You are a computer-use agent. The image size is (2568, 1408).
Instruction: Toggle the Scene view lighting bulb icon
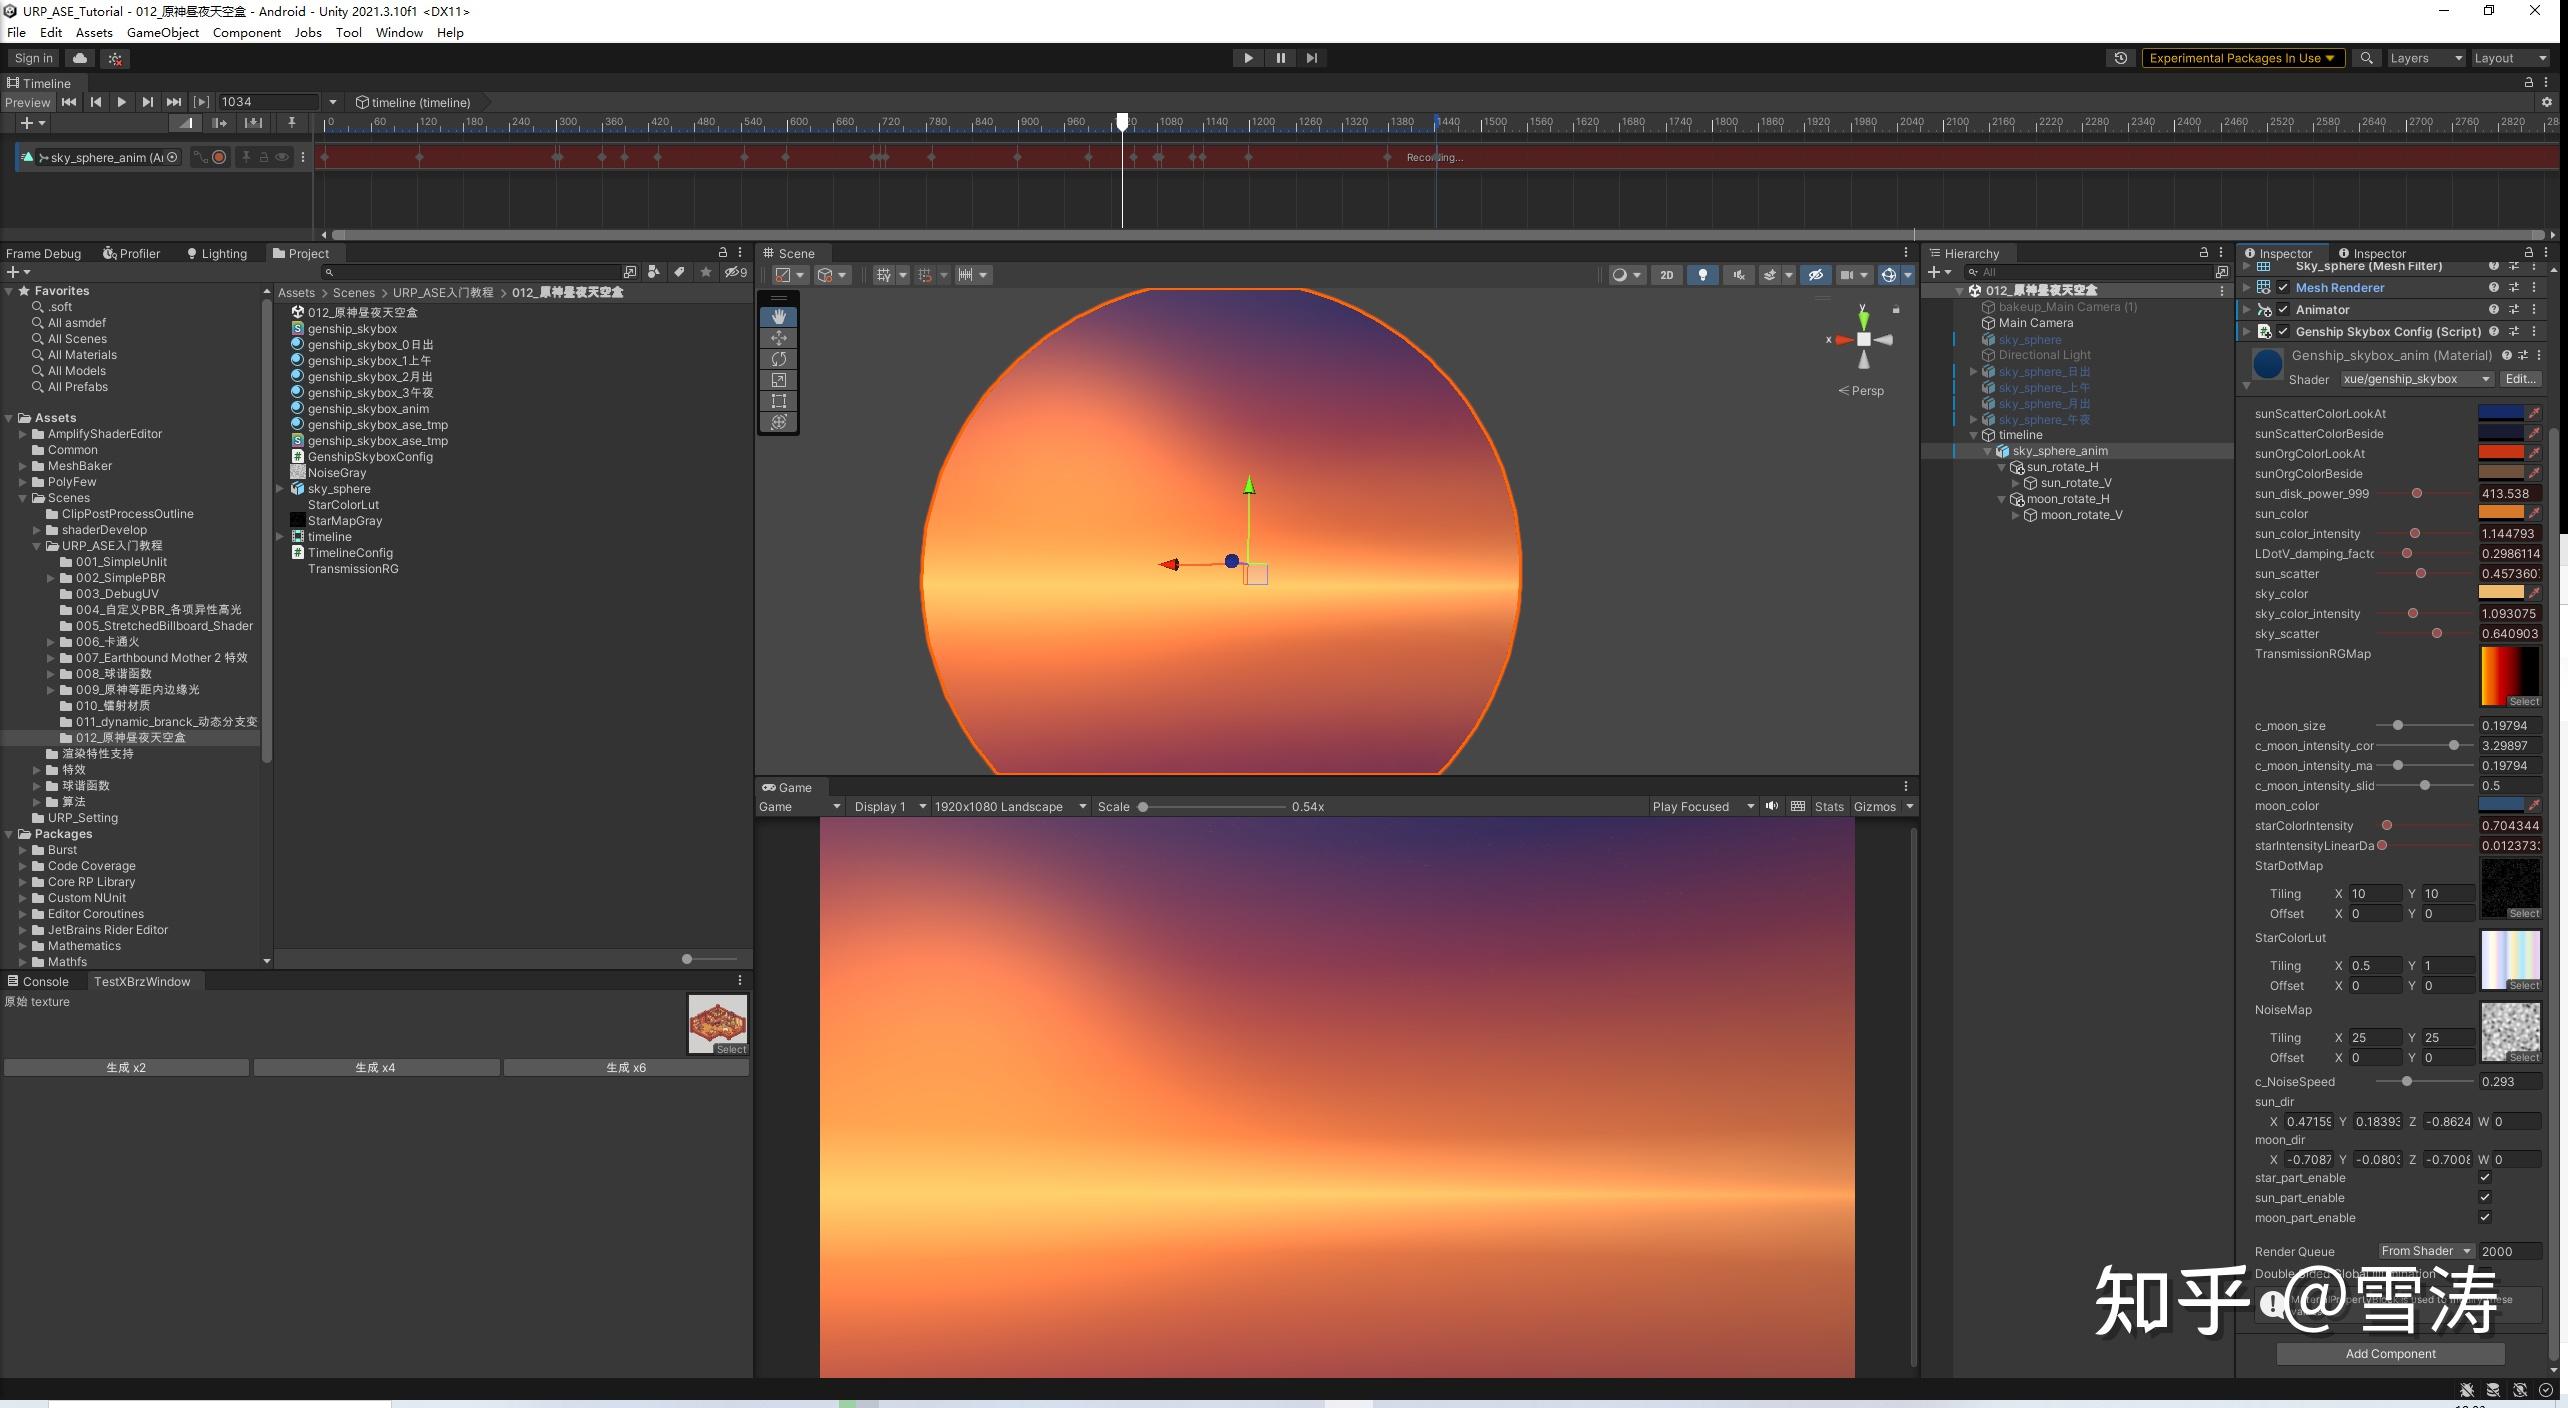1703,274
